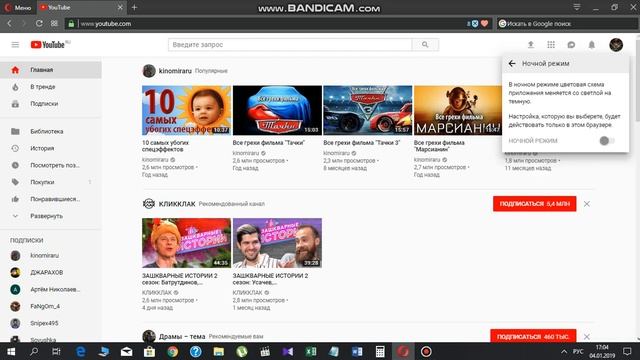The image size is (640, 360).
Task: Open История in the sidebar
Action: [51, 148]
